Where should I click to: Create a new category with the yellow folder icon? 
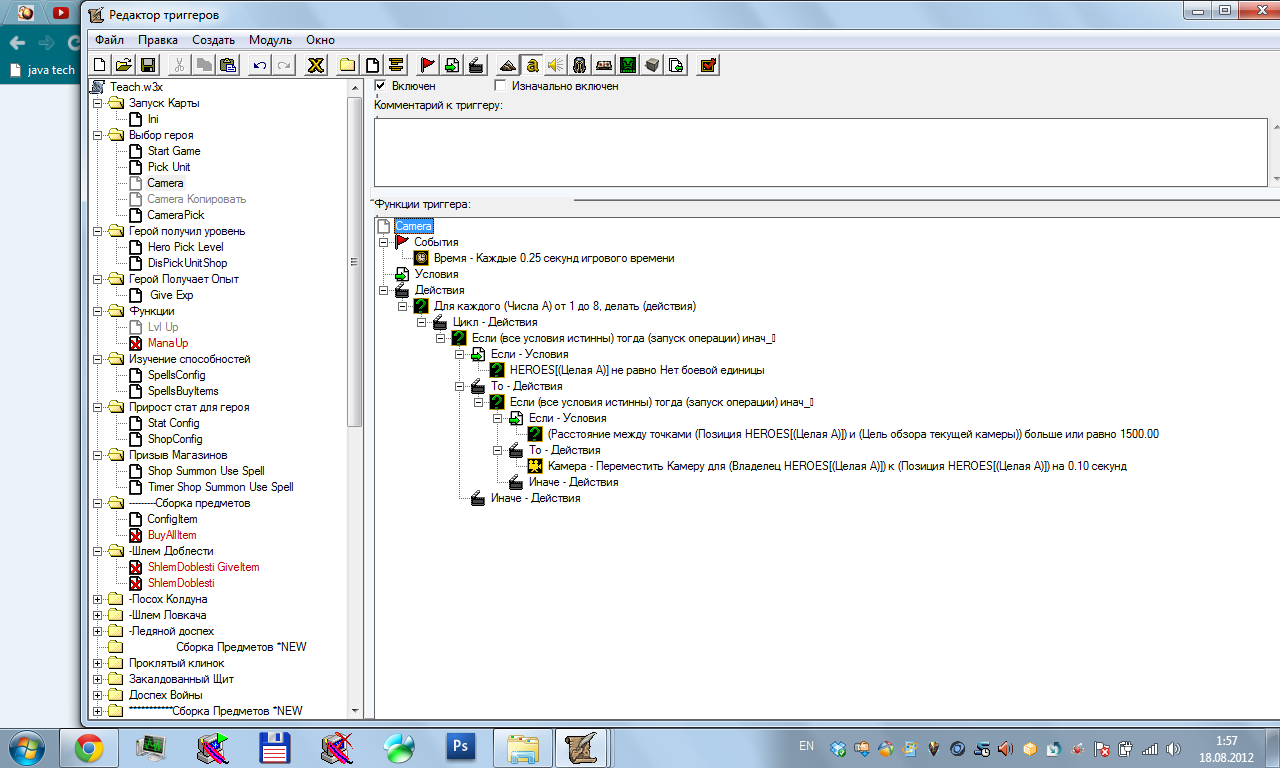click(347, 65)
